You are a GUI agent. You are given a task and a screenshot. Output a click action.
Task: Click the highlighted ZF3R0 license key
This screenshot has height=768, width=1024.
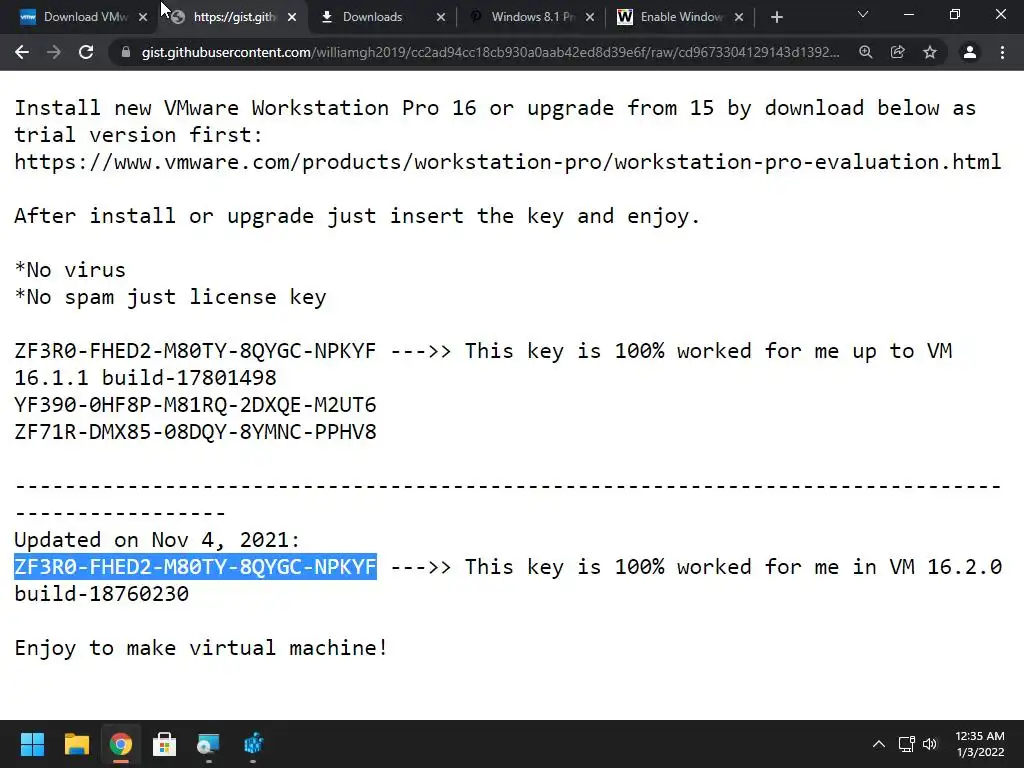pyautogui.click(x=195, y=567)
